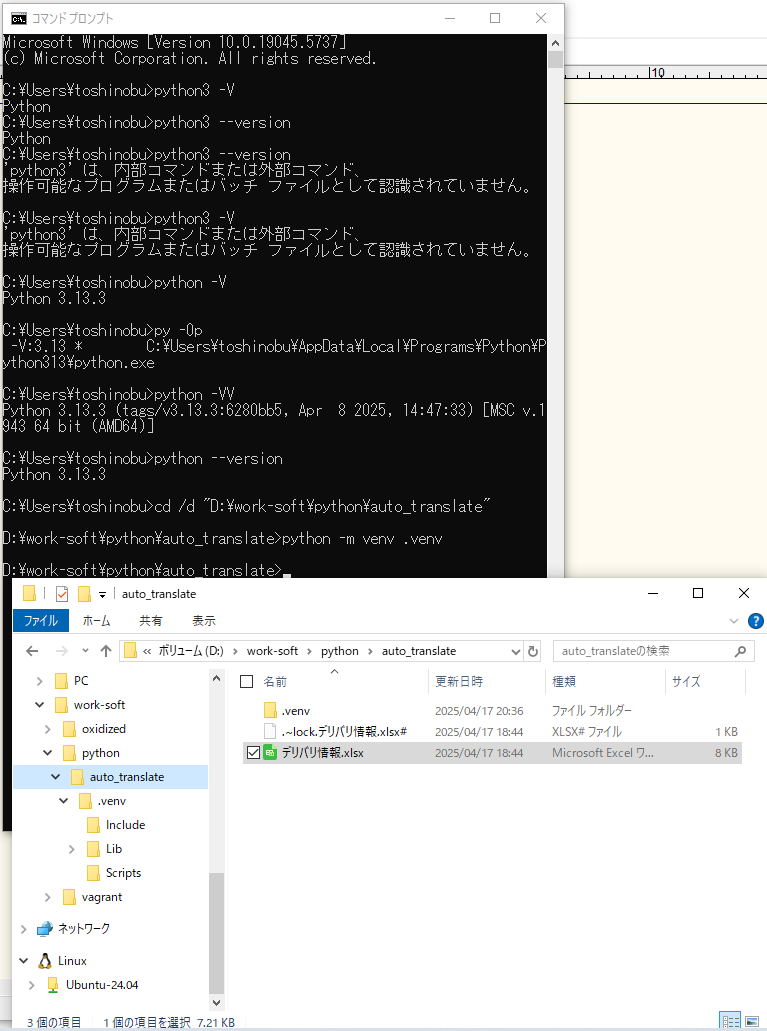Open the address bar history dropdown

516,652
